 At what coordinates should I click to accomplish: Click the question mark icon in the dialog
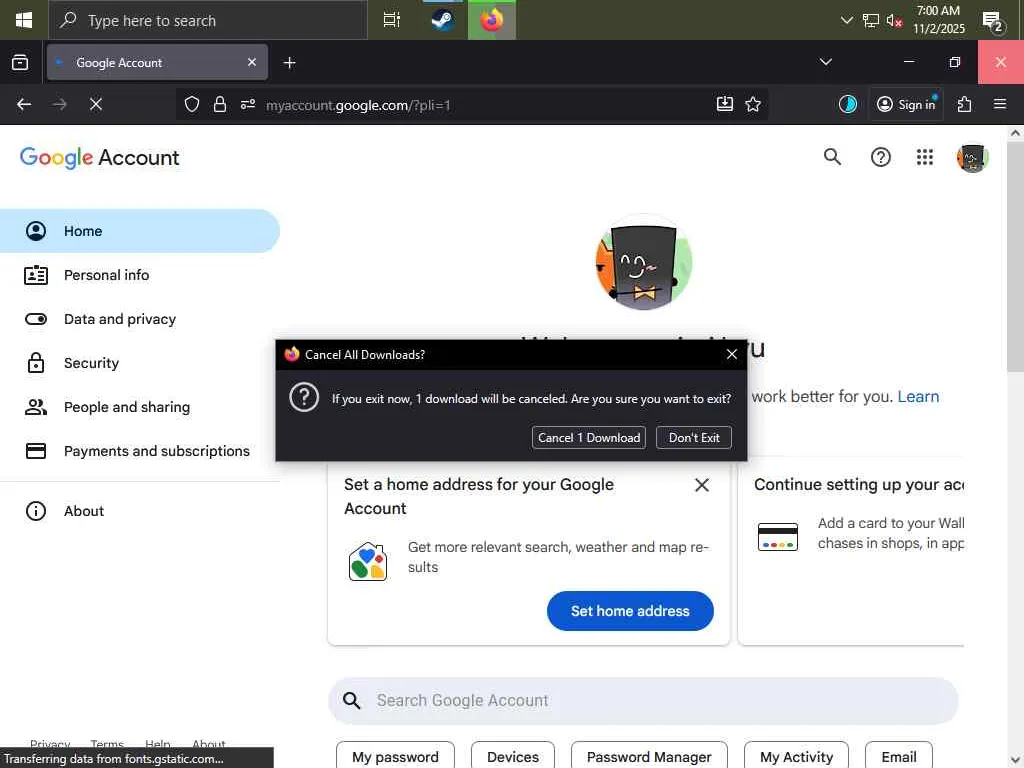(x=304, y=397)
